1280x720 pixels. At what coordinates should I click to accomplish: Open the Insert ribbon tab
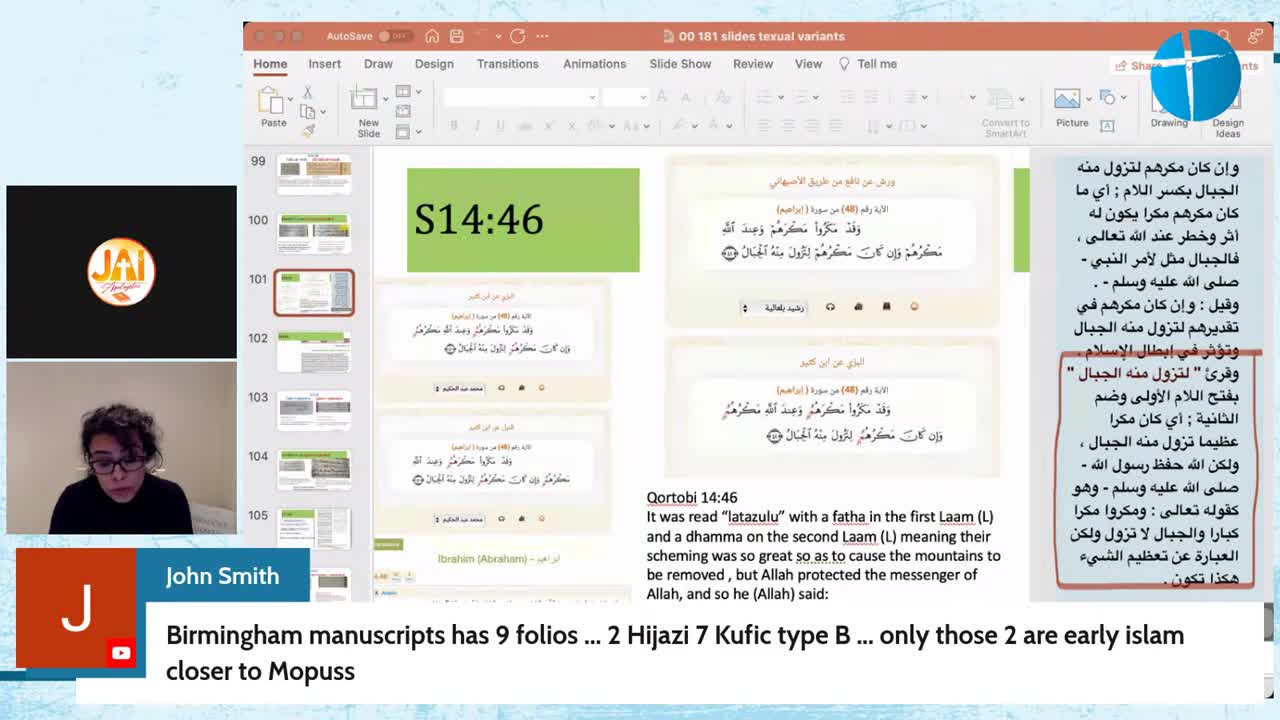click(x=324, y=64)
